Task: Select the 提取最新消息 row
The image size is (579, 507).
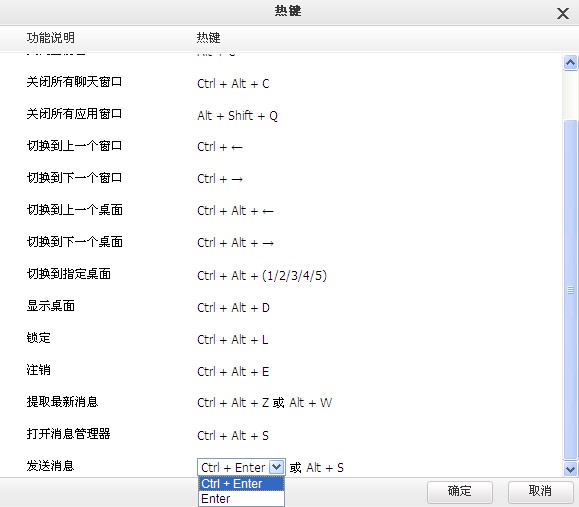Action: coord(281,402)
